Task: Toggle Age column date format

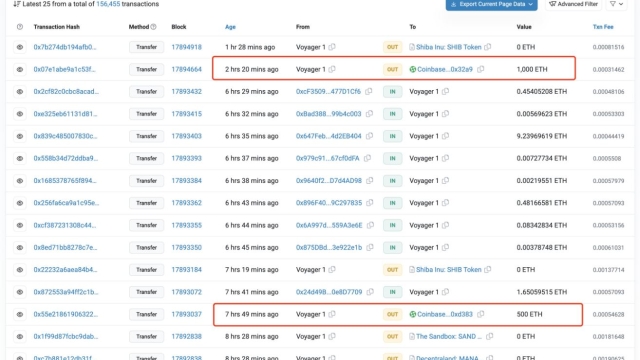Action: point(230,27)
